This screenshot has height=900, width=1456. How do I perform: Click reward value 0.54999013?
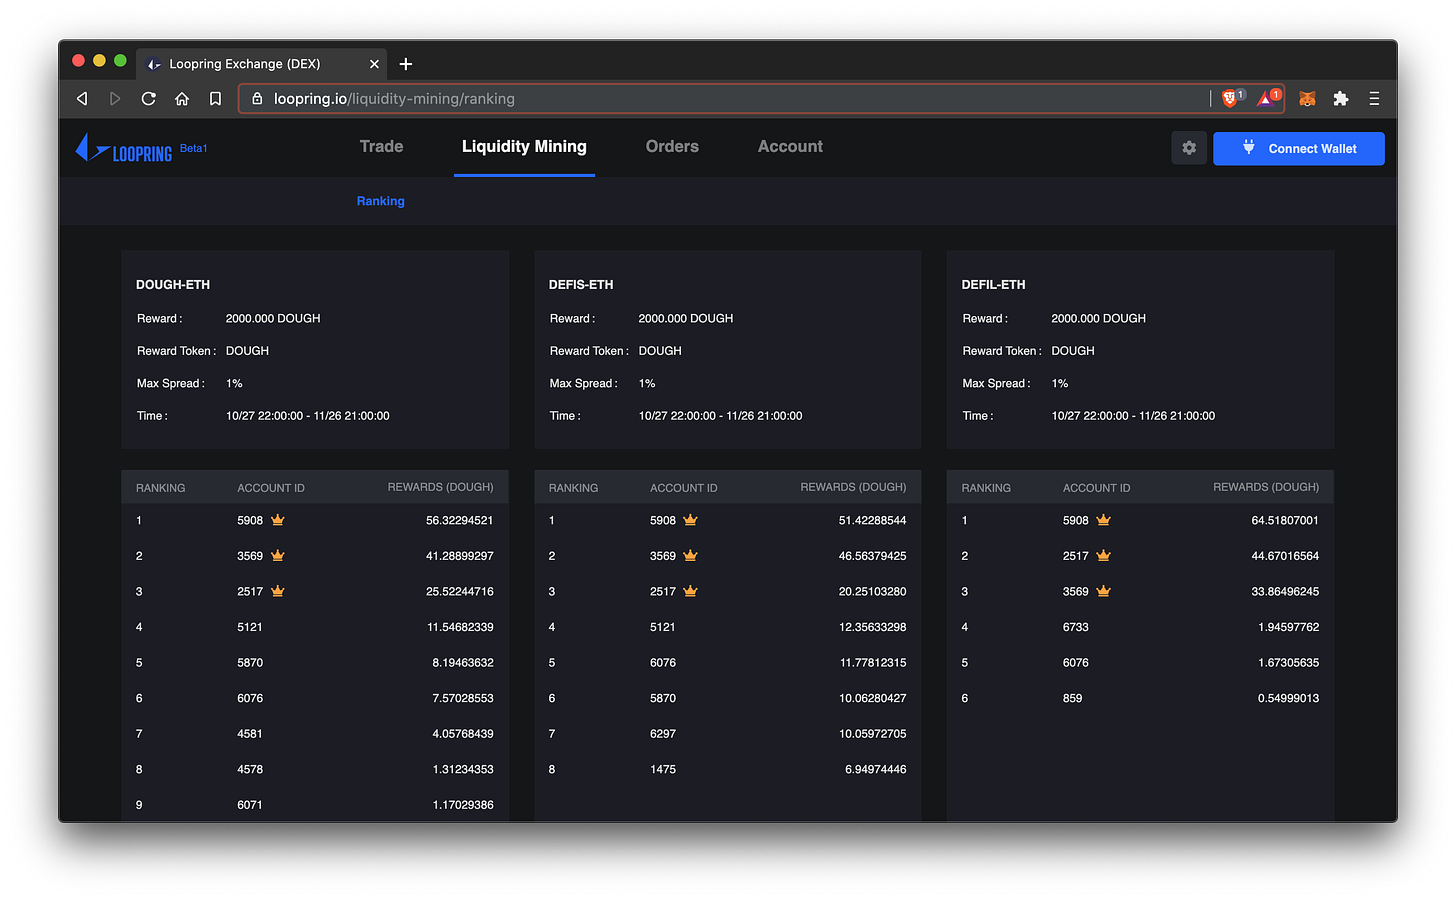point(1288,698)
